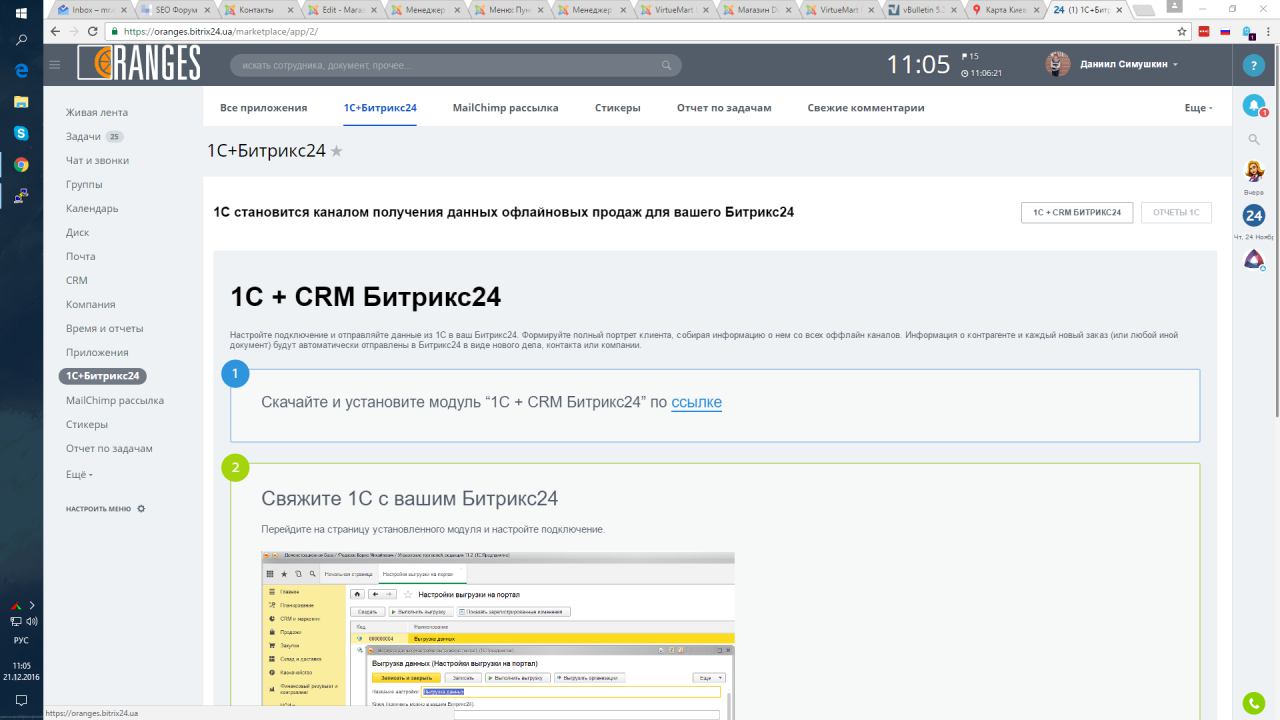Expand the 'Еще' dropdown in top tabs

point(1198,108)
